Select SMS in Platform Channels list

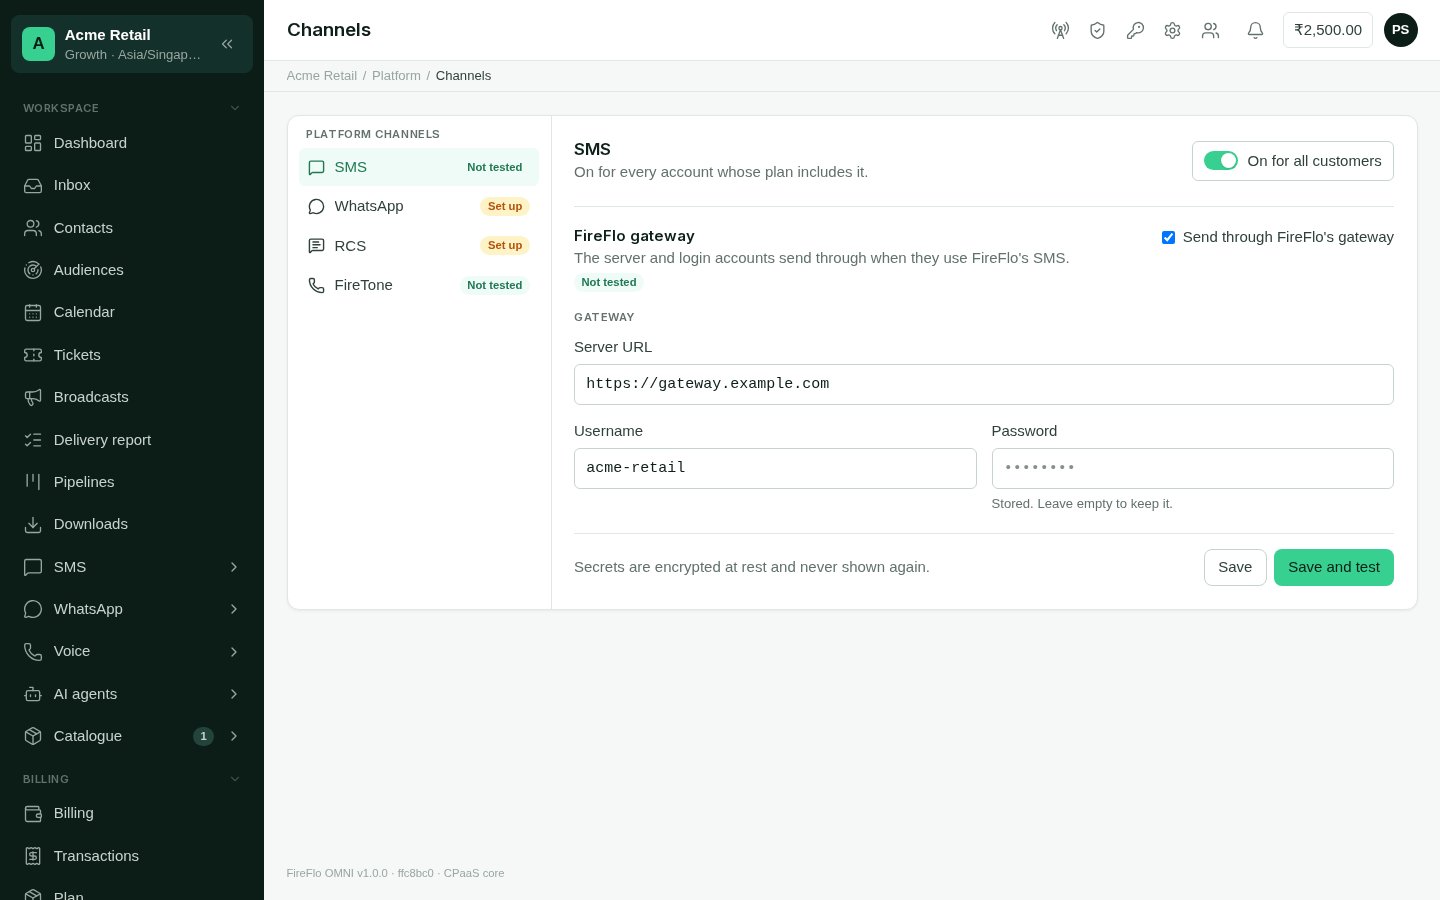[419, 167]
